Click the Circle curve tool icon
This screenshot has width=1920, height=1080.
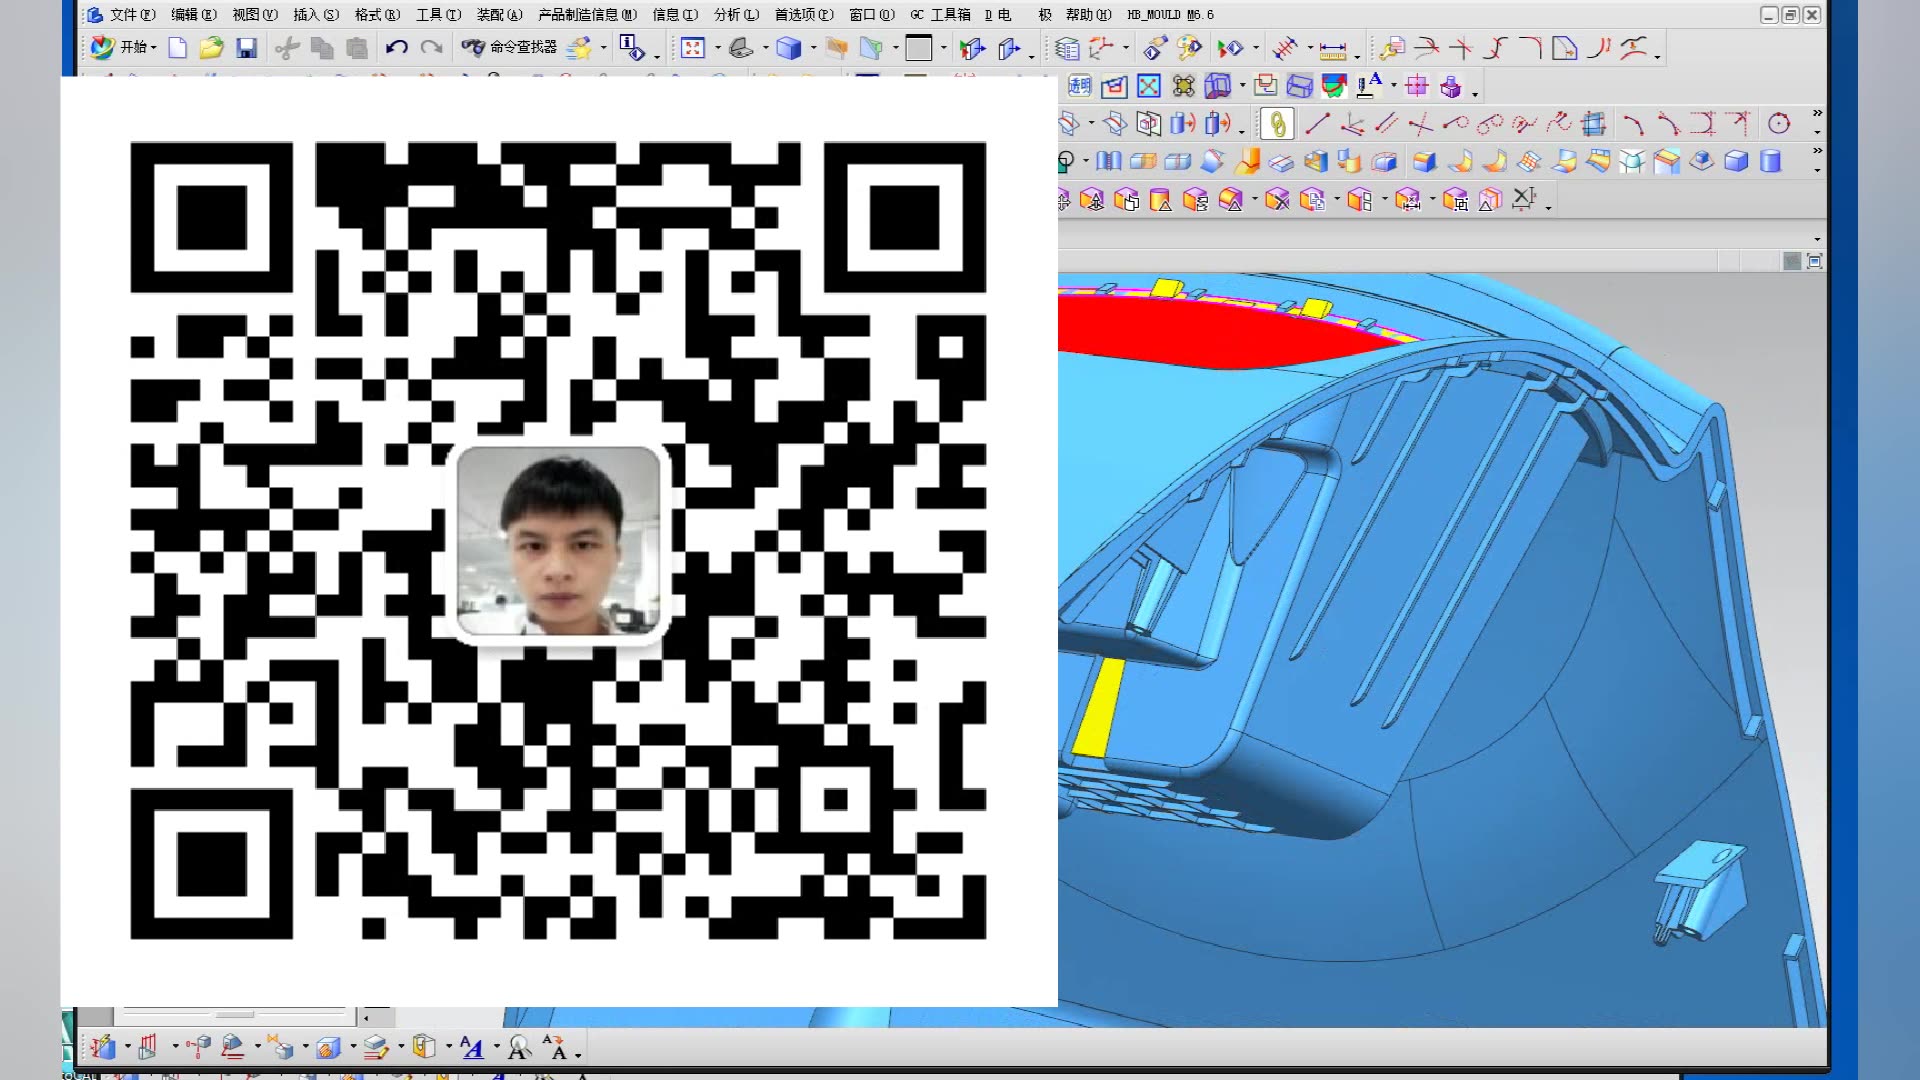[1778, 124]
